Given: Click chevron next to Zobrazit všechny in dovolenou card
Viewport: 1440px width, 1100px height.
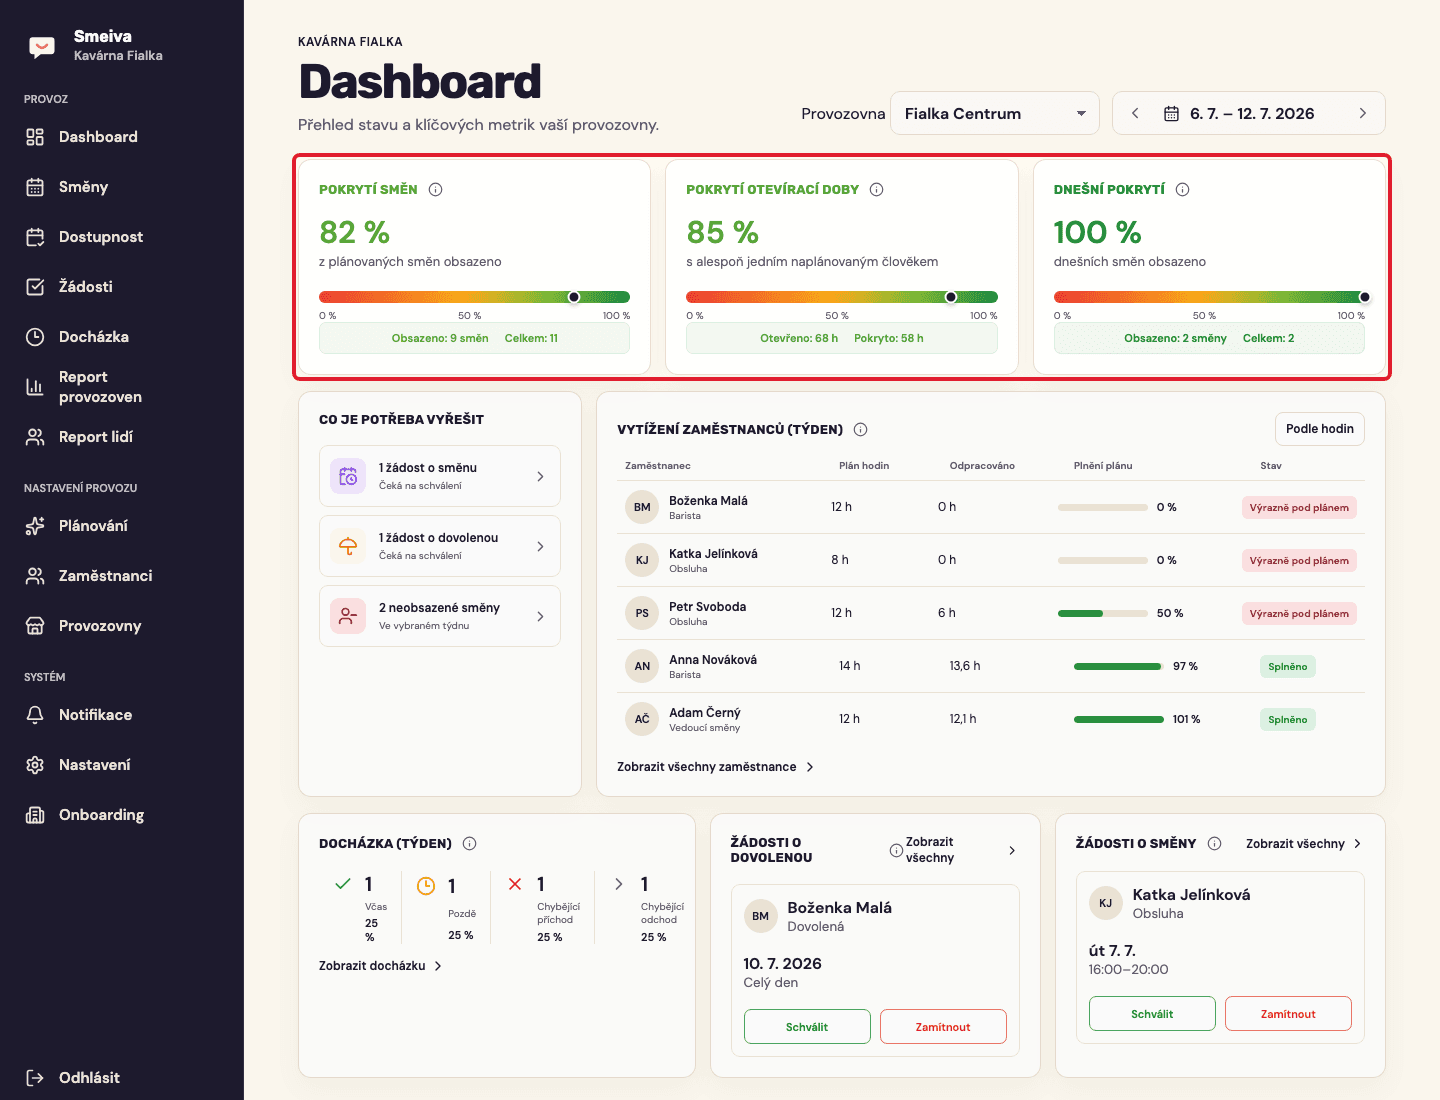Looking at the screenshot, I should 1012,851.
